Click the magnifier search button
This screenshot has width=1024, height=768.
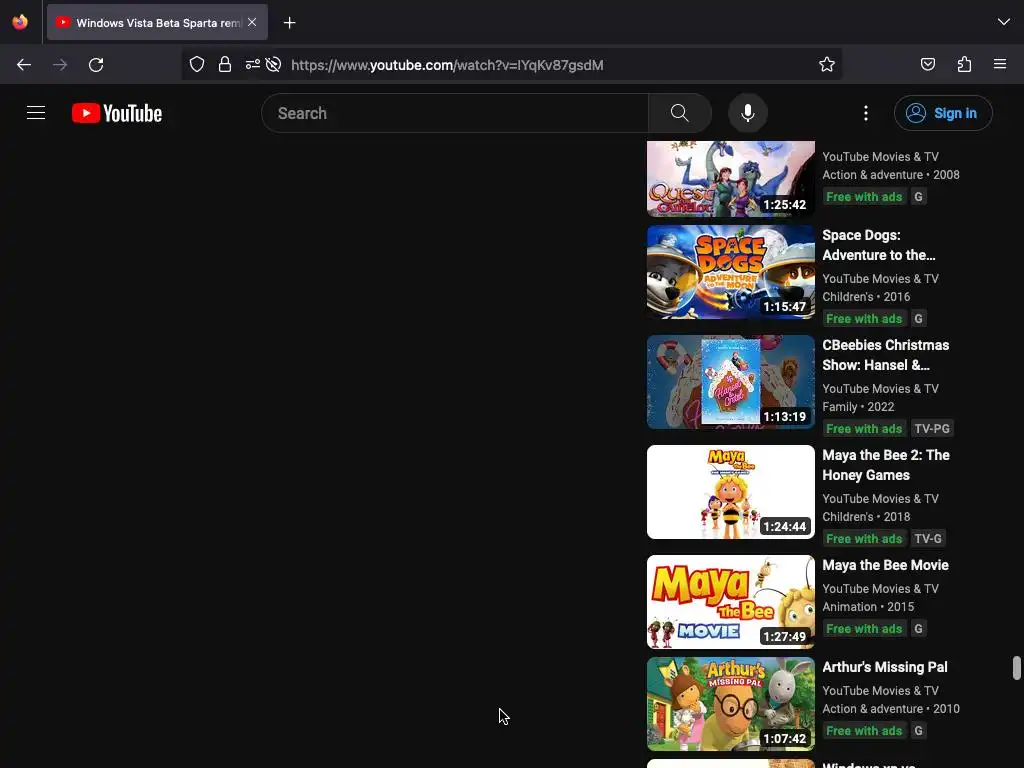pyautogui.click(x=680, y=113)
